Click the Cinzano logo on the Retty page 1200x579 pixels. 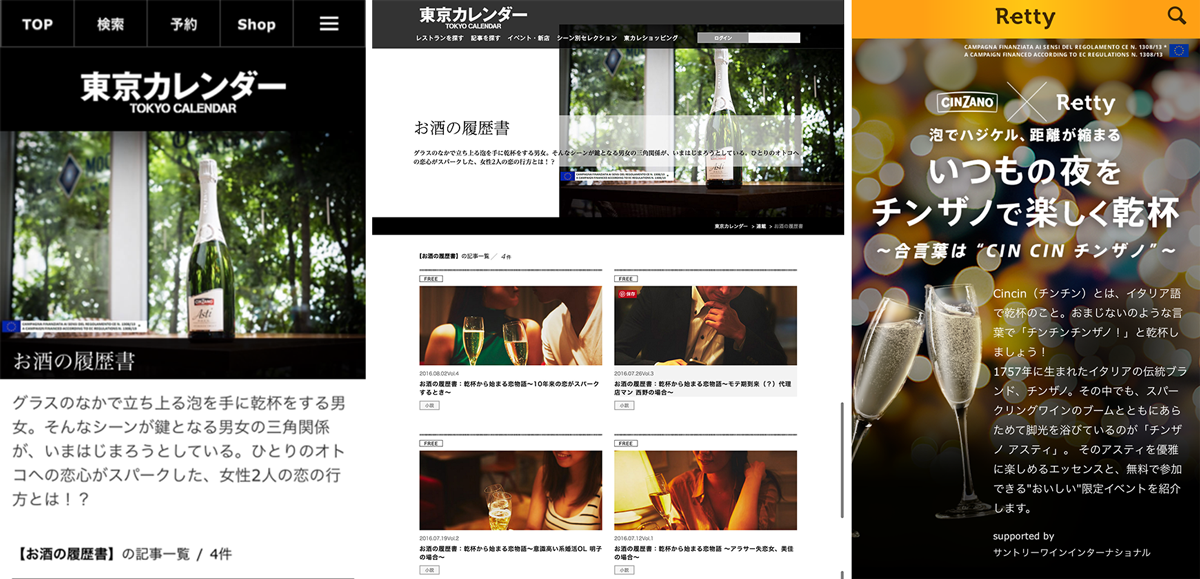point(968,103)
